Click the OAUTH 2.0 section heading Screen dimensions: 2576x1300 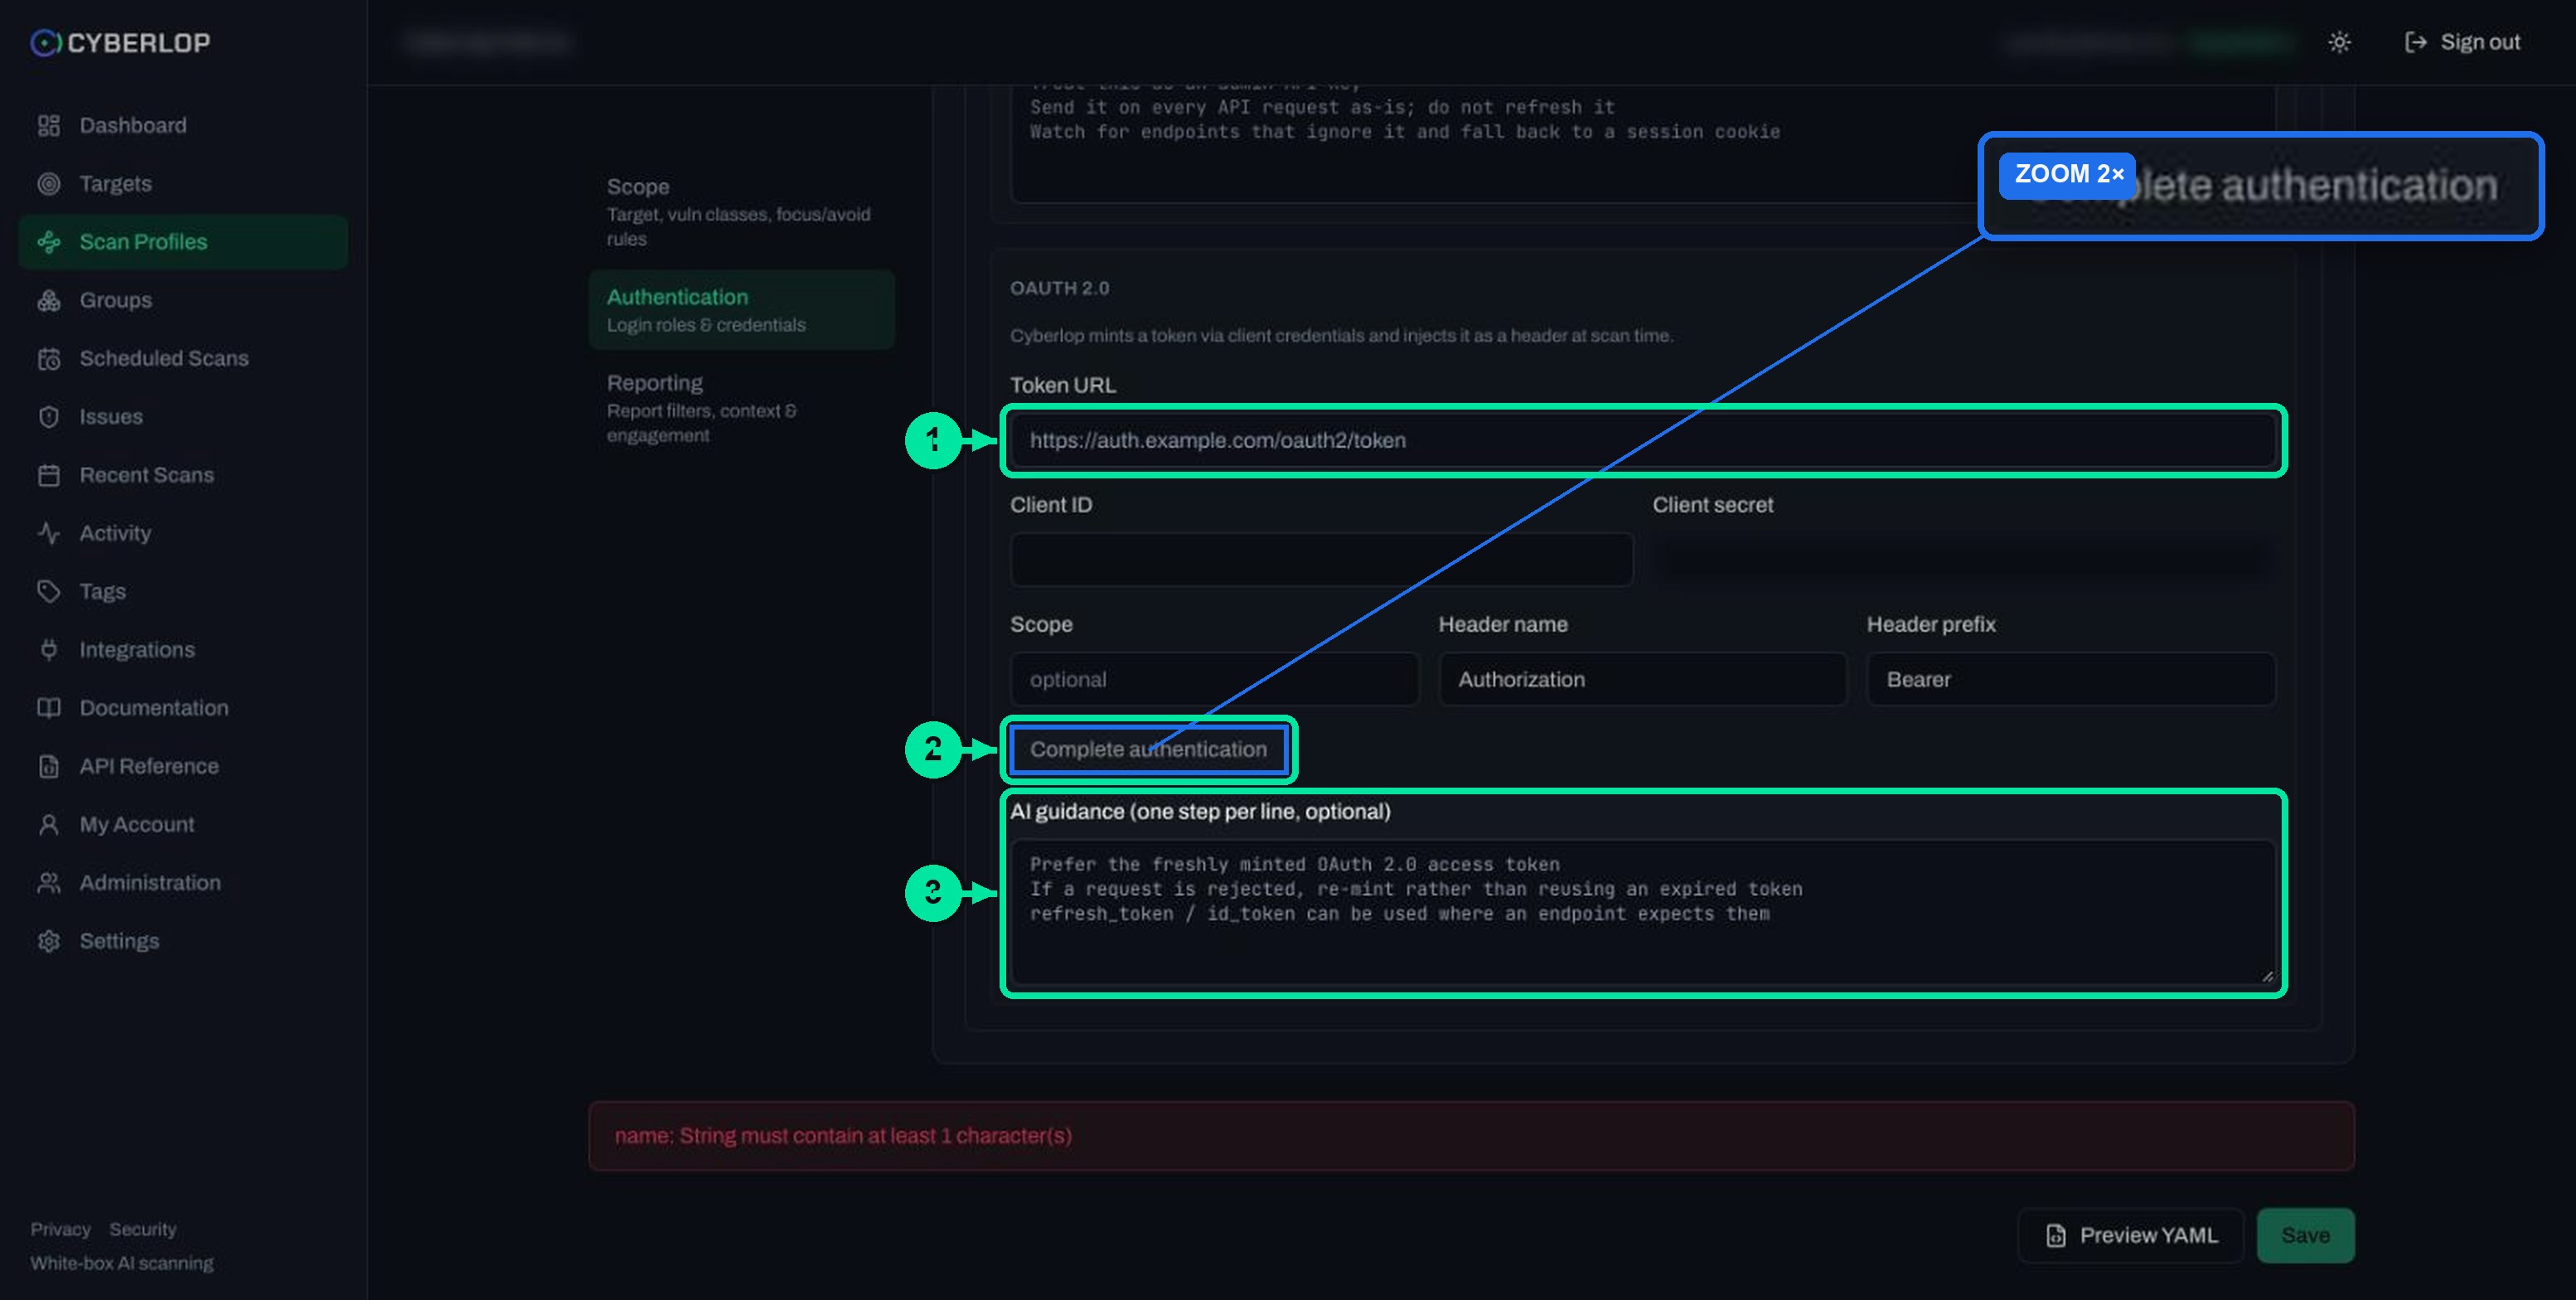(1059, 288)
